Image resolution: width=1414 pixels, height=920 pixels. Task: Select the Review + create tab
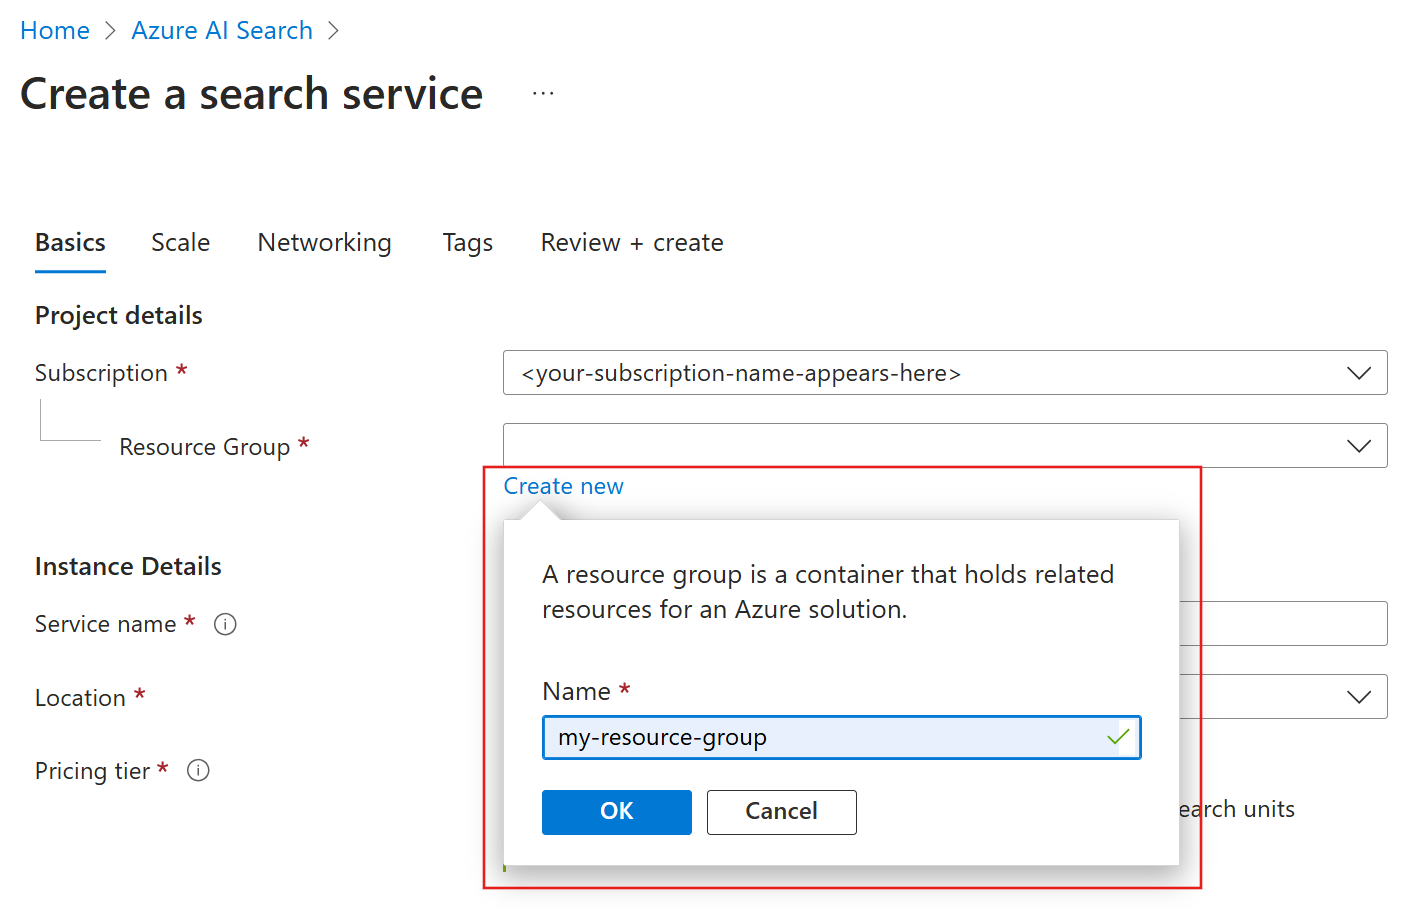coord(631,243)
